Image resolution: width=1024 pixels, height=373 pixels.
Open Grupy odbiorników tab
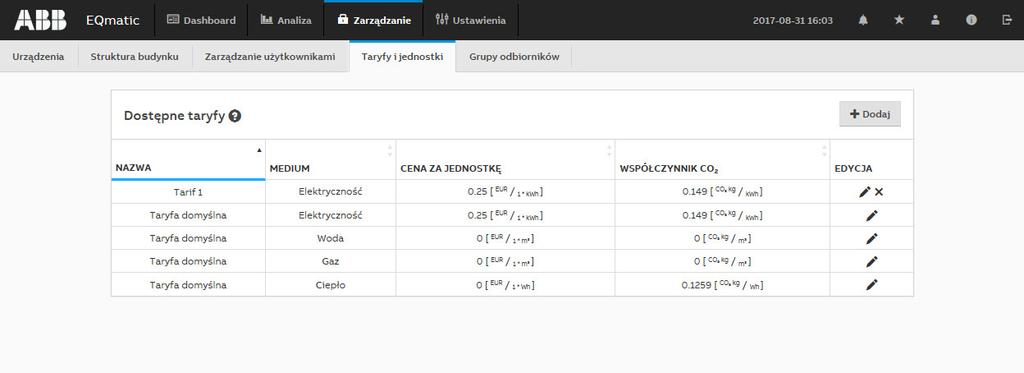[514, 57]
